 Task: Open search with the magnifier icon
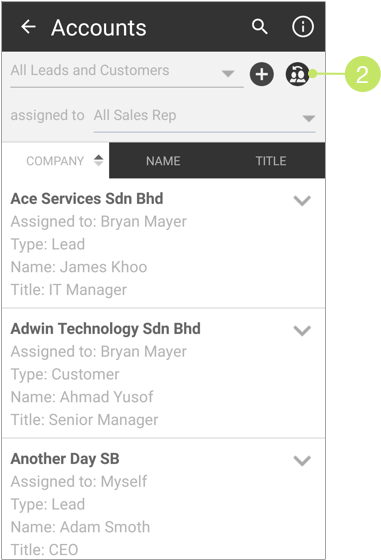pyautogui.click(x=260, y=27)
